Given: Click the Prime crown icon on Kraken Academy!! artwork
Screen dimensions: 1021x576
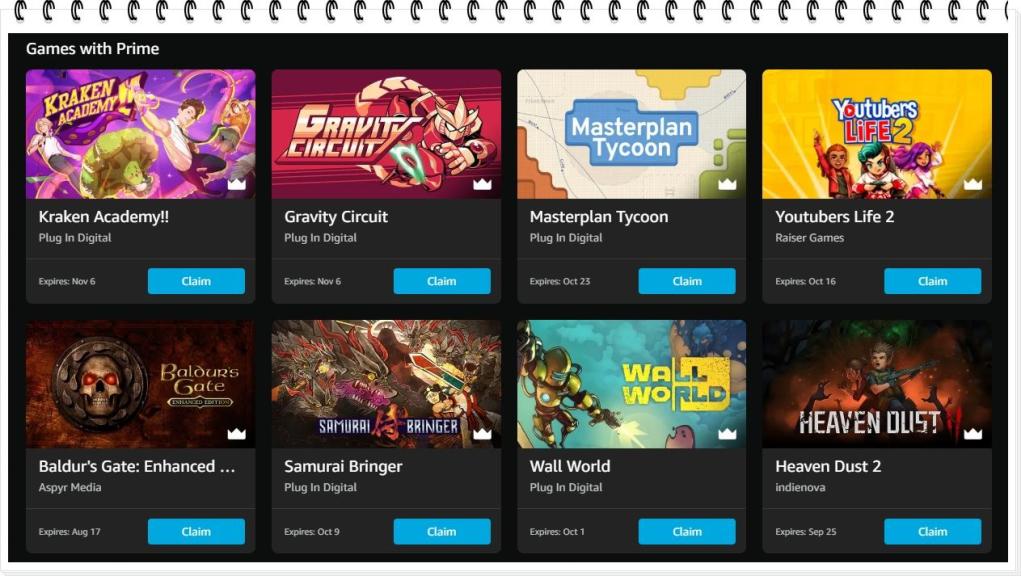Looking at the screenshot, I should pos(236,184).
